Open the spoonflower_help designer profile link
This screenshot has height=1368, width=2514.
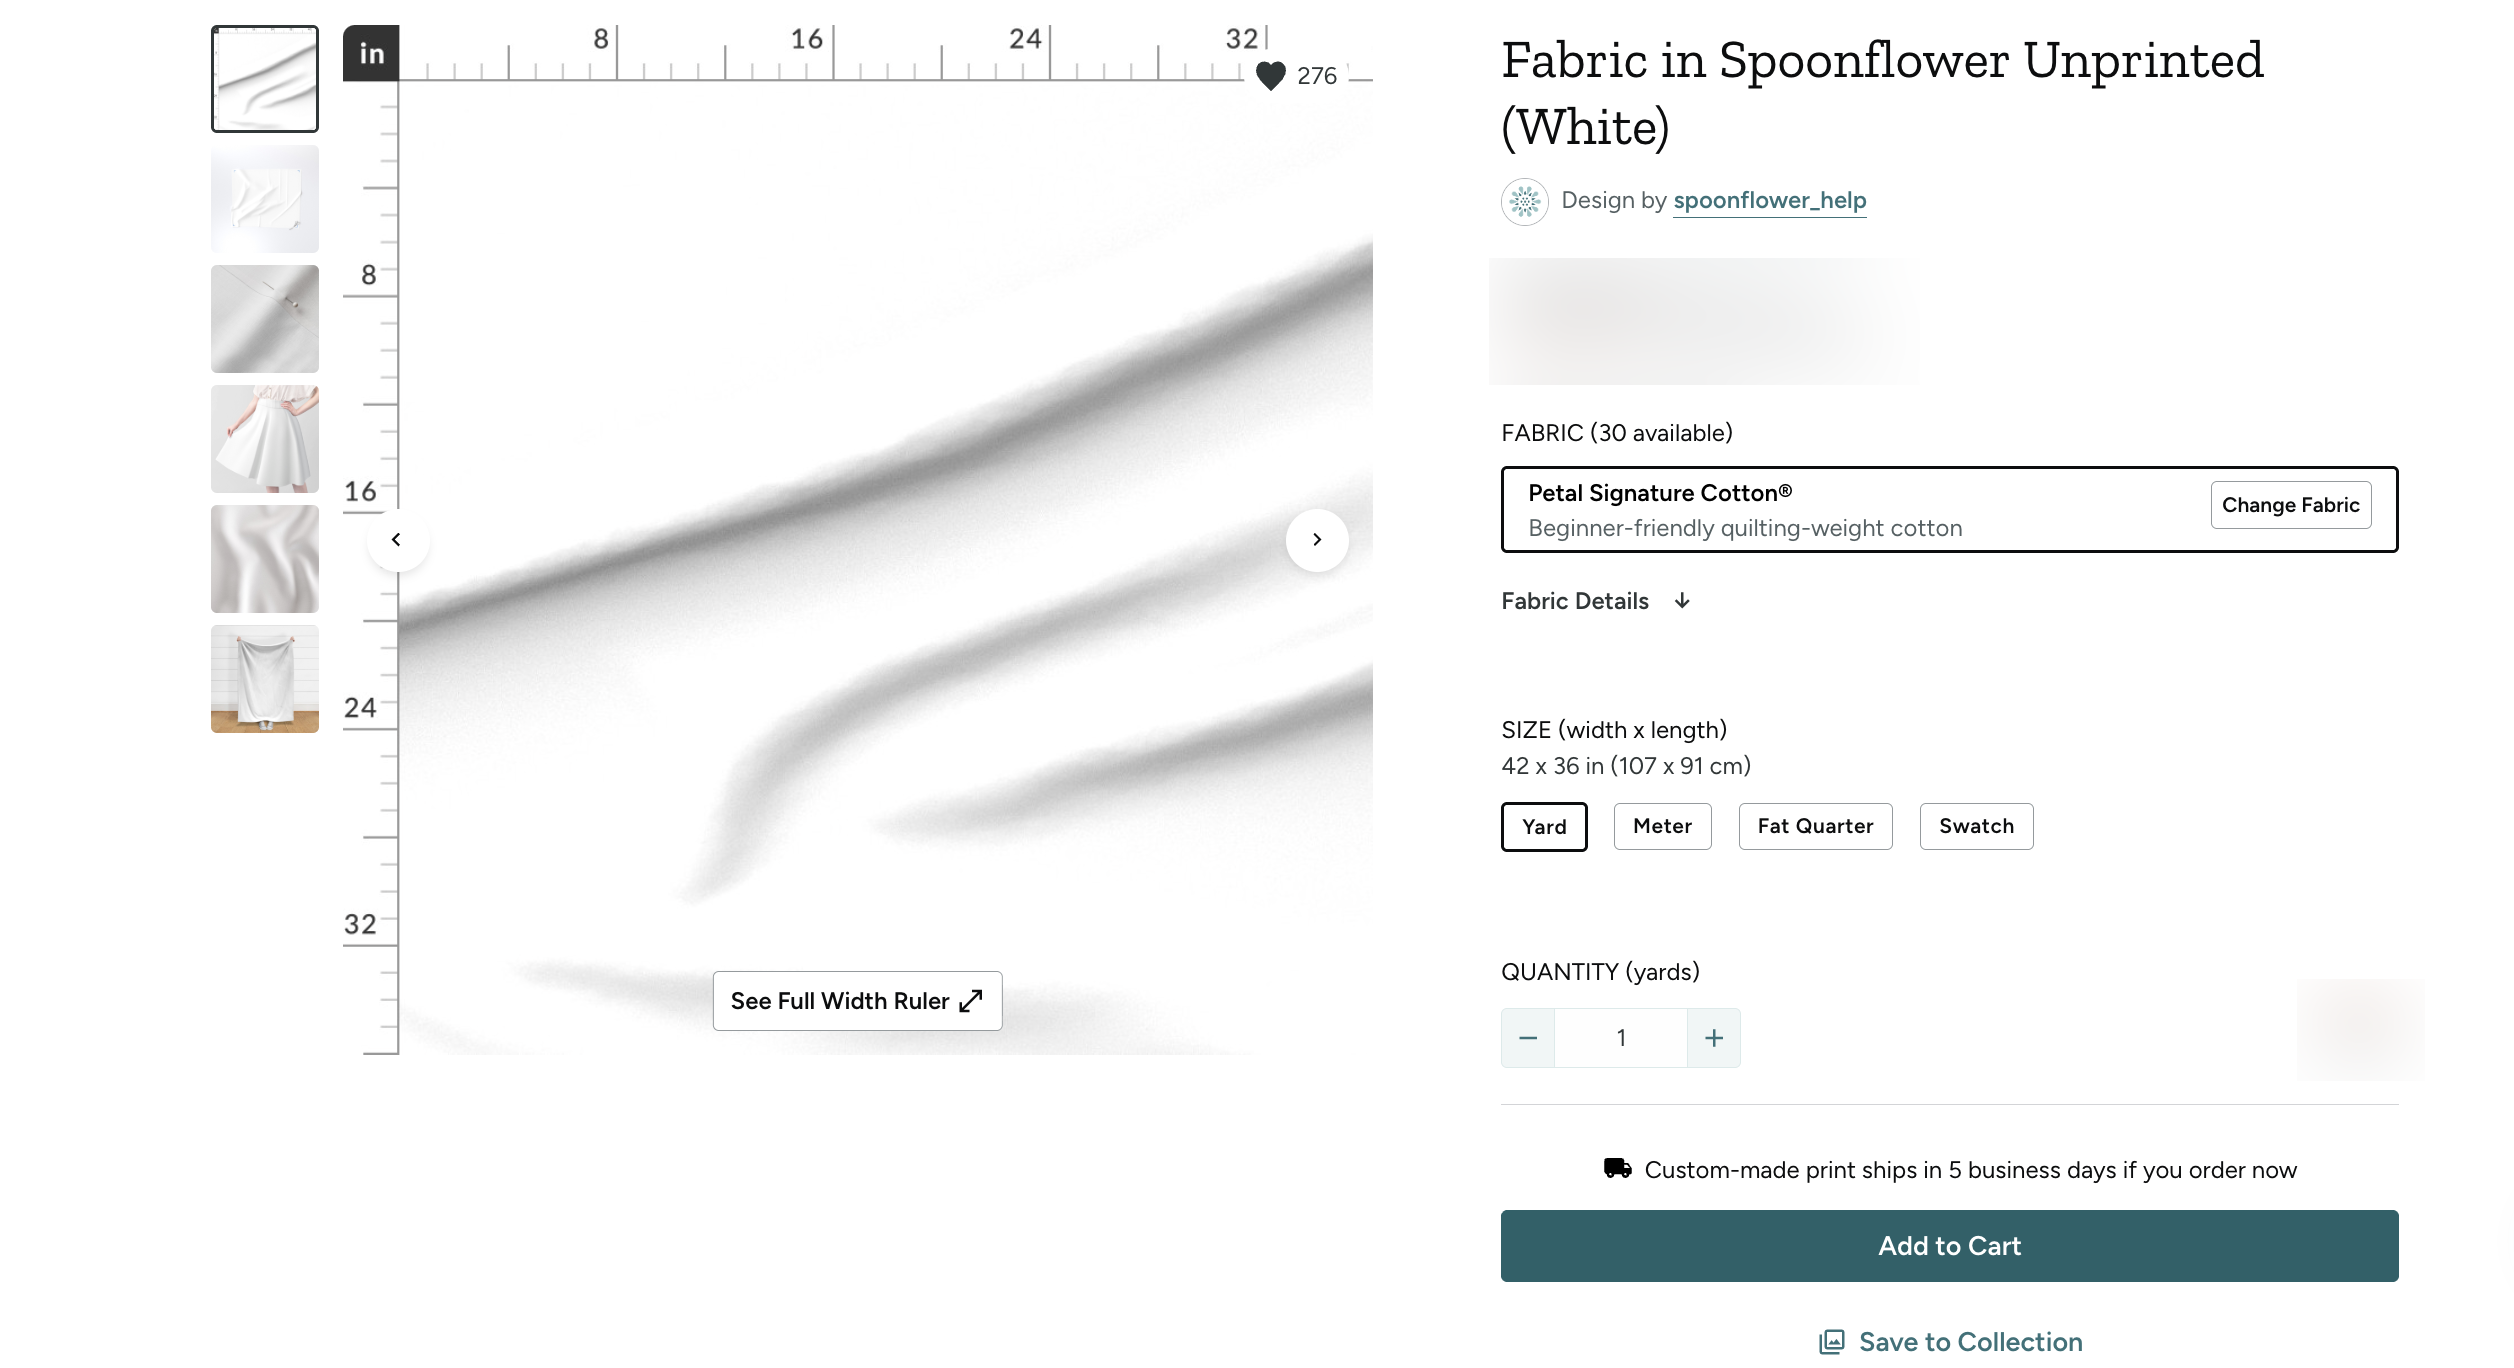pos(1769,201)
